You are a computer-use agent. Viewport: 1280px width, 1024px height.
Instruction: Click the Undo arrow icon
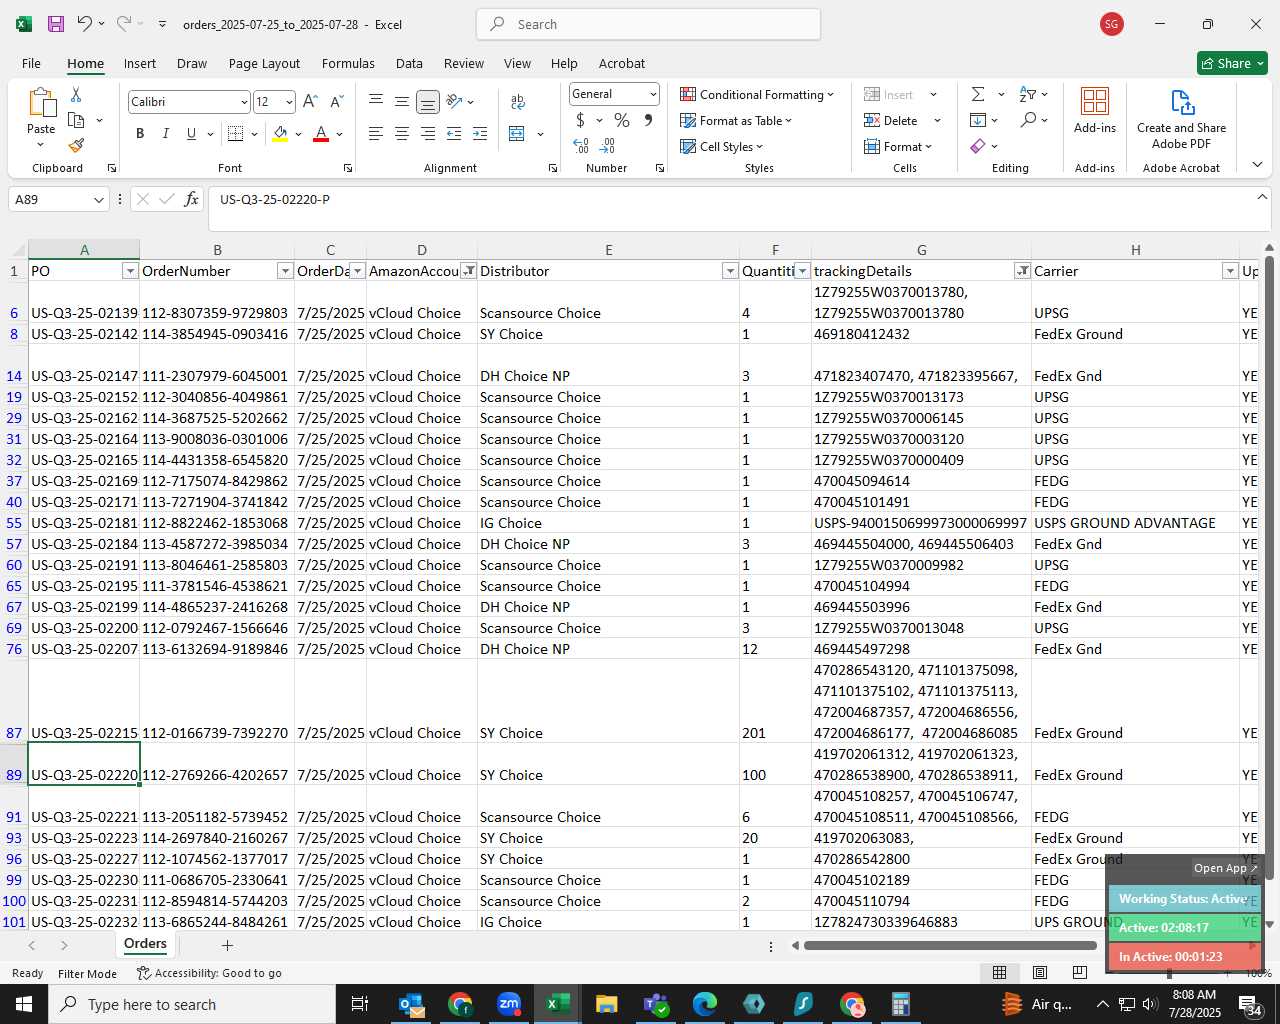85,24
